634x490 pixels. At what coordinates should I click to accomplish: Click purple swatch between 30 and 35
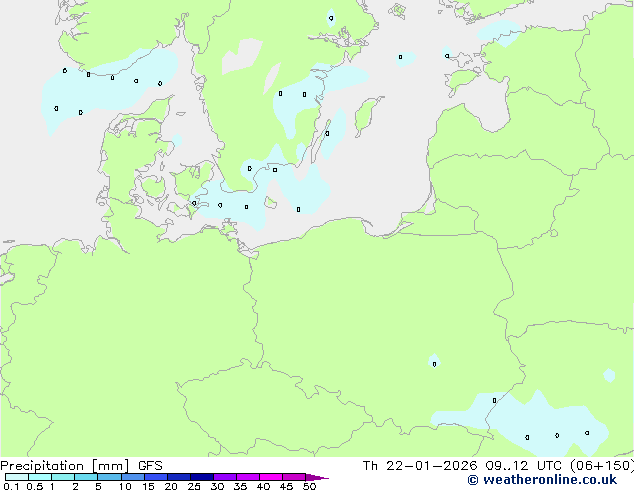(225, 477)
